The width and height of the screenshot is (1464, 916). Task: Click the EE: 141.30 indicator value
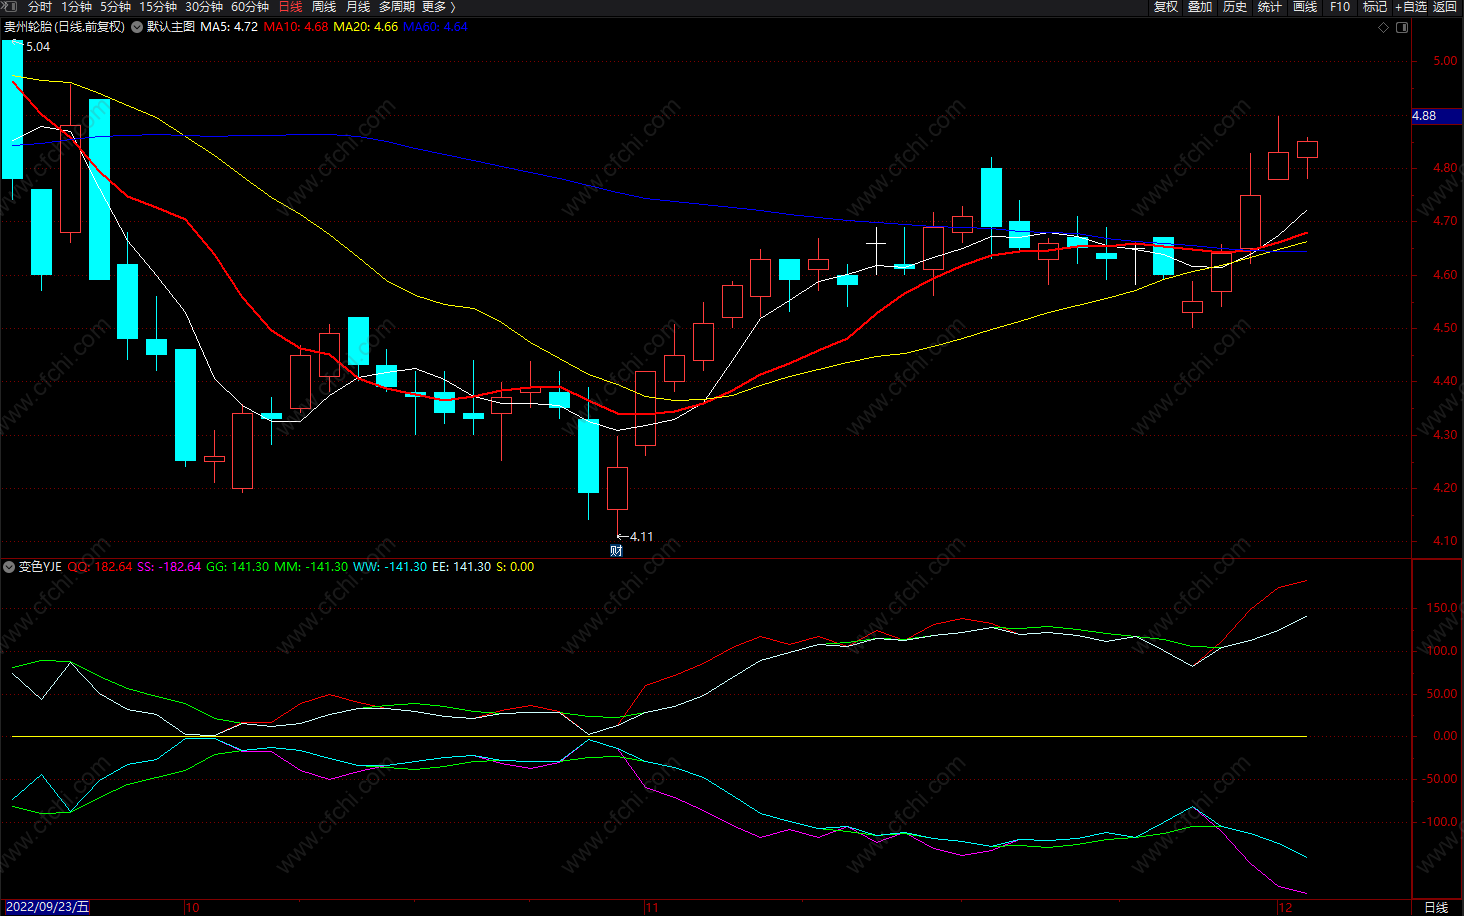(461, 567)
